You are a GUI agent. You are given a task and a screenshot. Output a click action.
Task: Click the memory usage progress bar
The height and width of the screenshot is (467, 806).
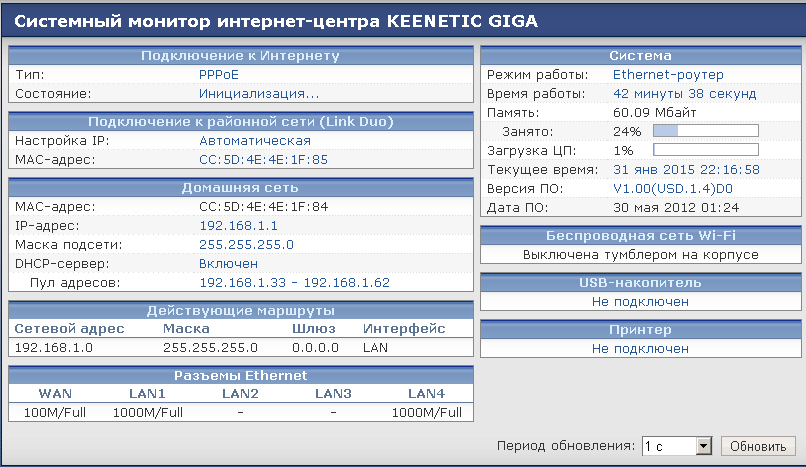pos(706,131)
